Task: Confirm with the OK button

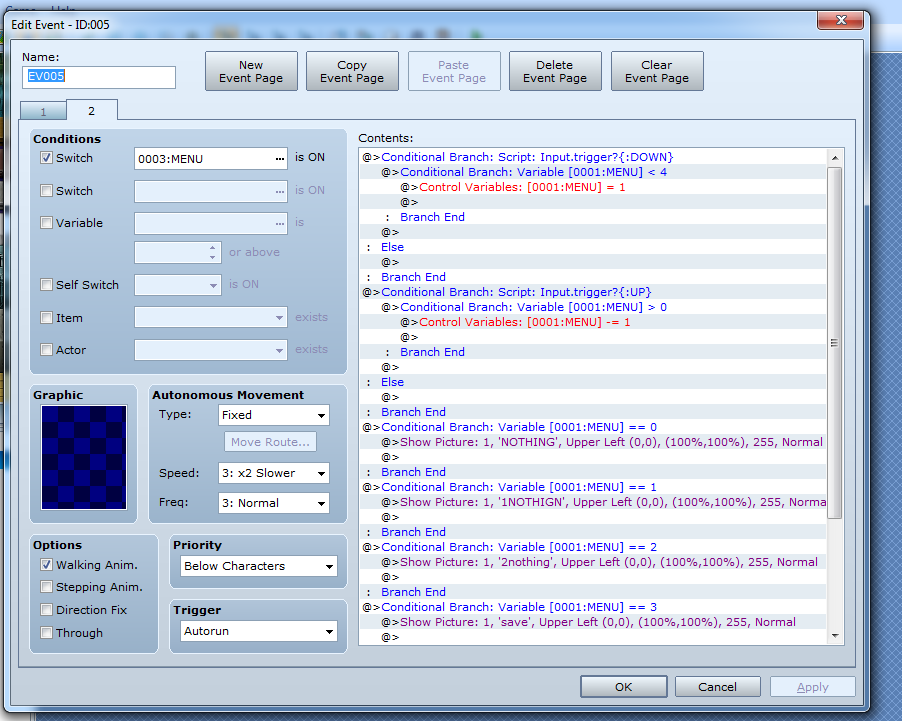Action: pos(624,686)
